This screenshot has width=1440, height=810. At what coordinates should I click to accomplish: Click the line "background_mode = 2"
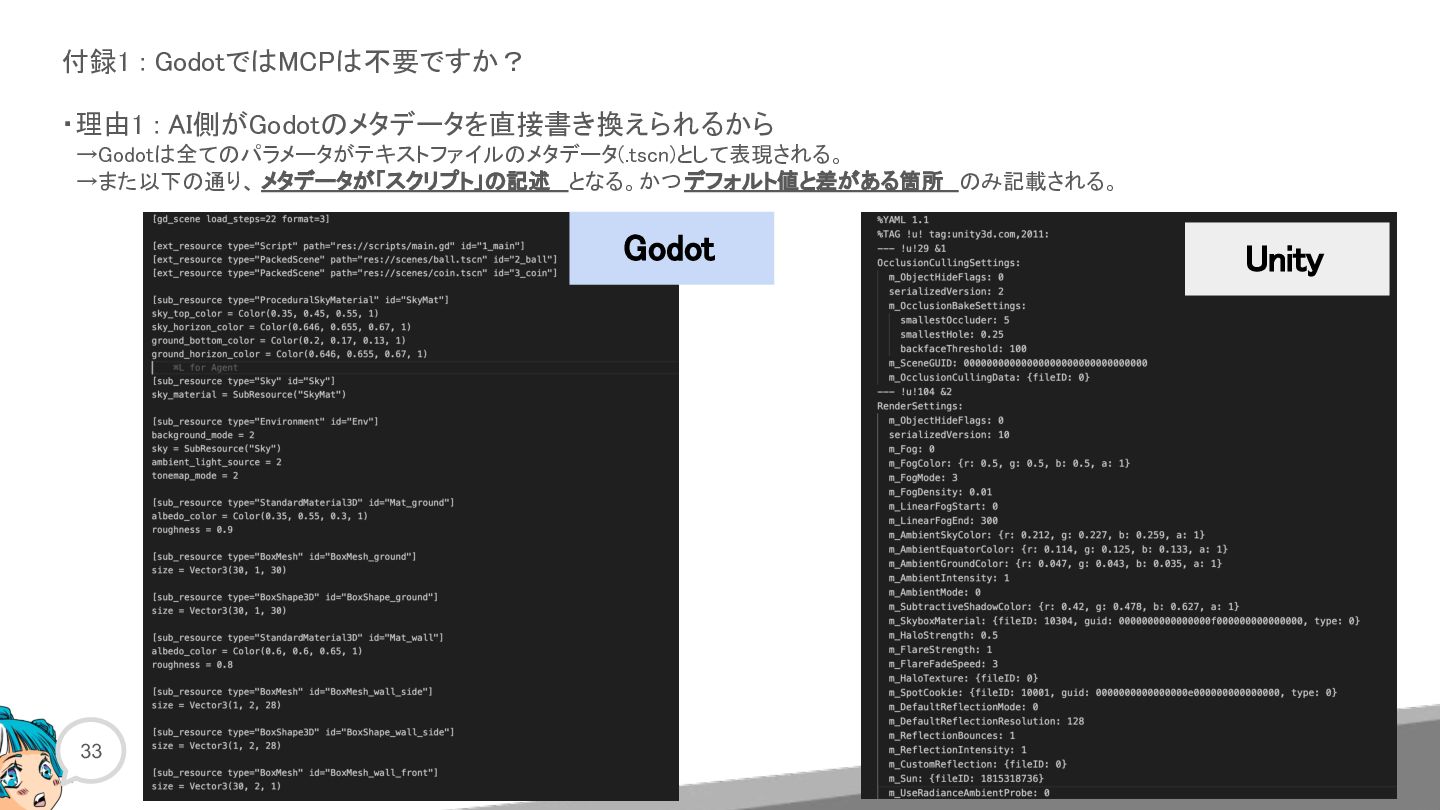pyautogui.click(x=203, y=435)
